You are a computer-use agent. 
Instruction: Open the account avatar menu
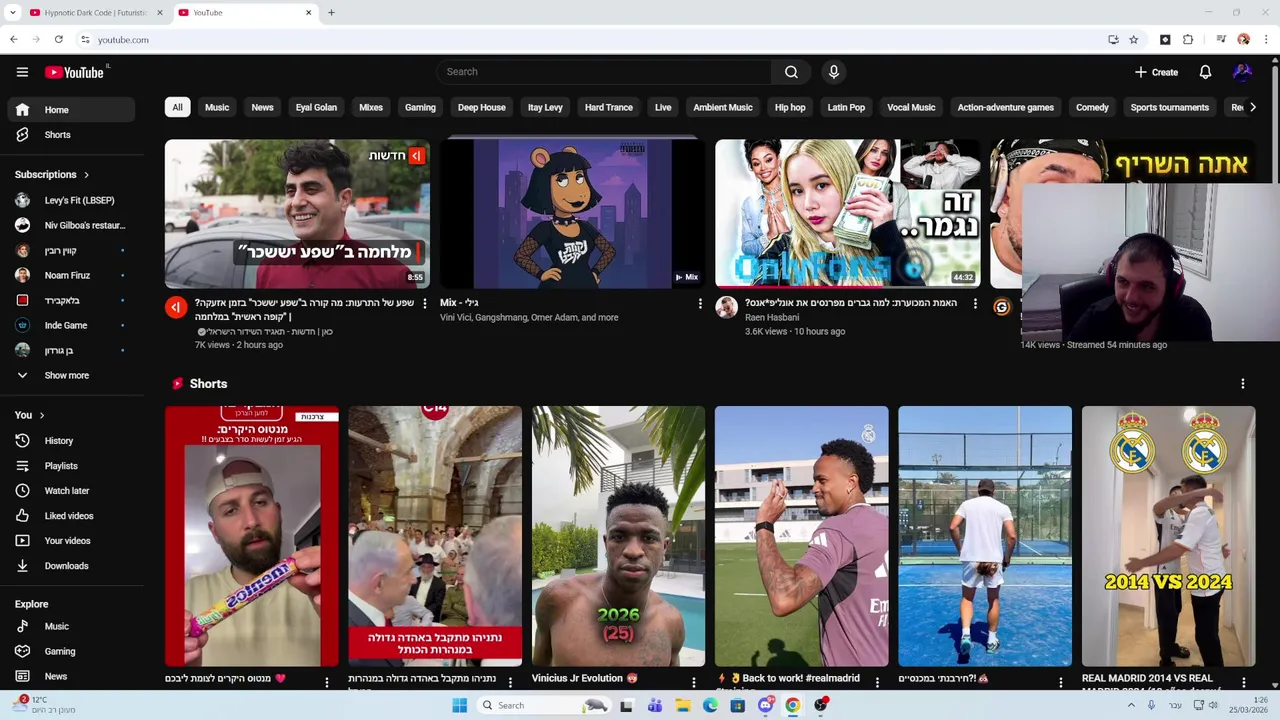(1242, 72)
